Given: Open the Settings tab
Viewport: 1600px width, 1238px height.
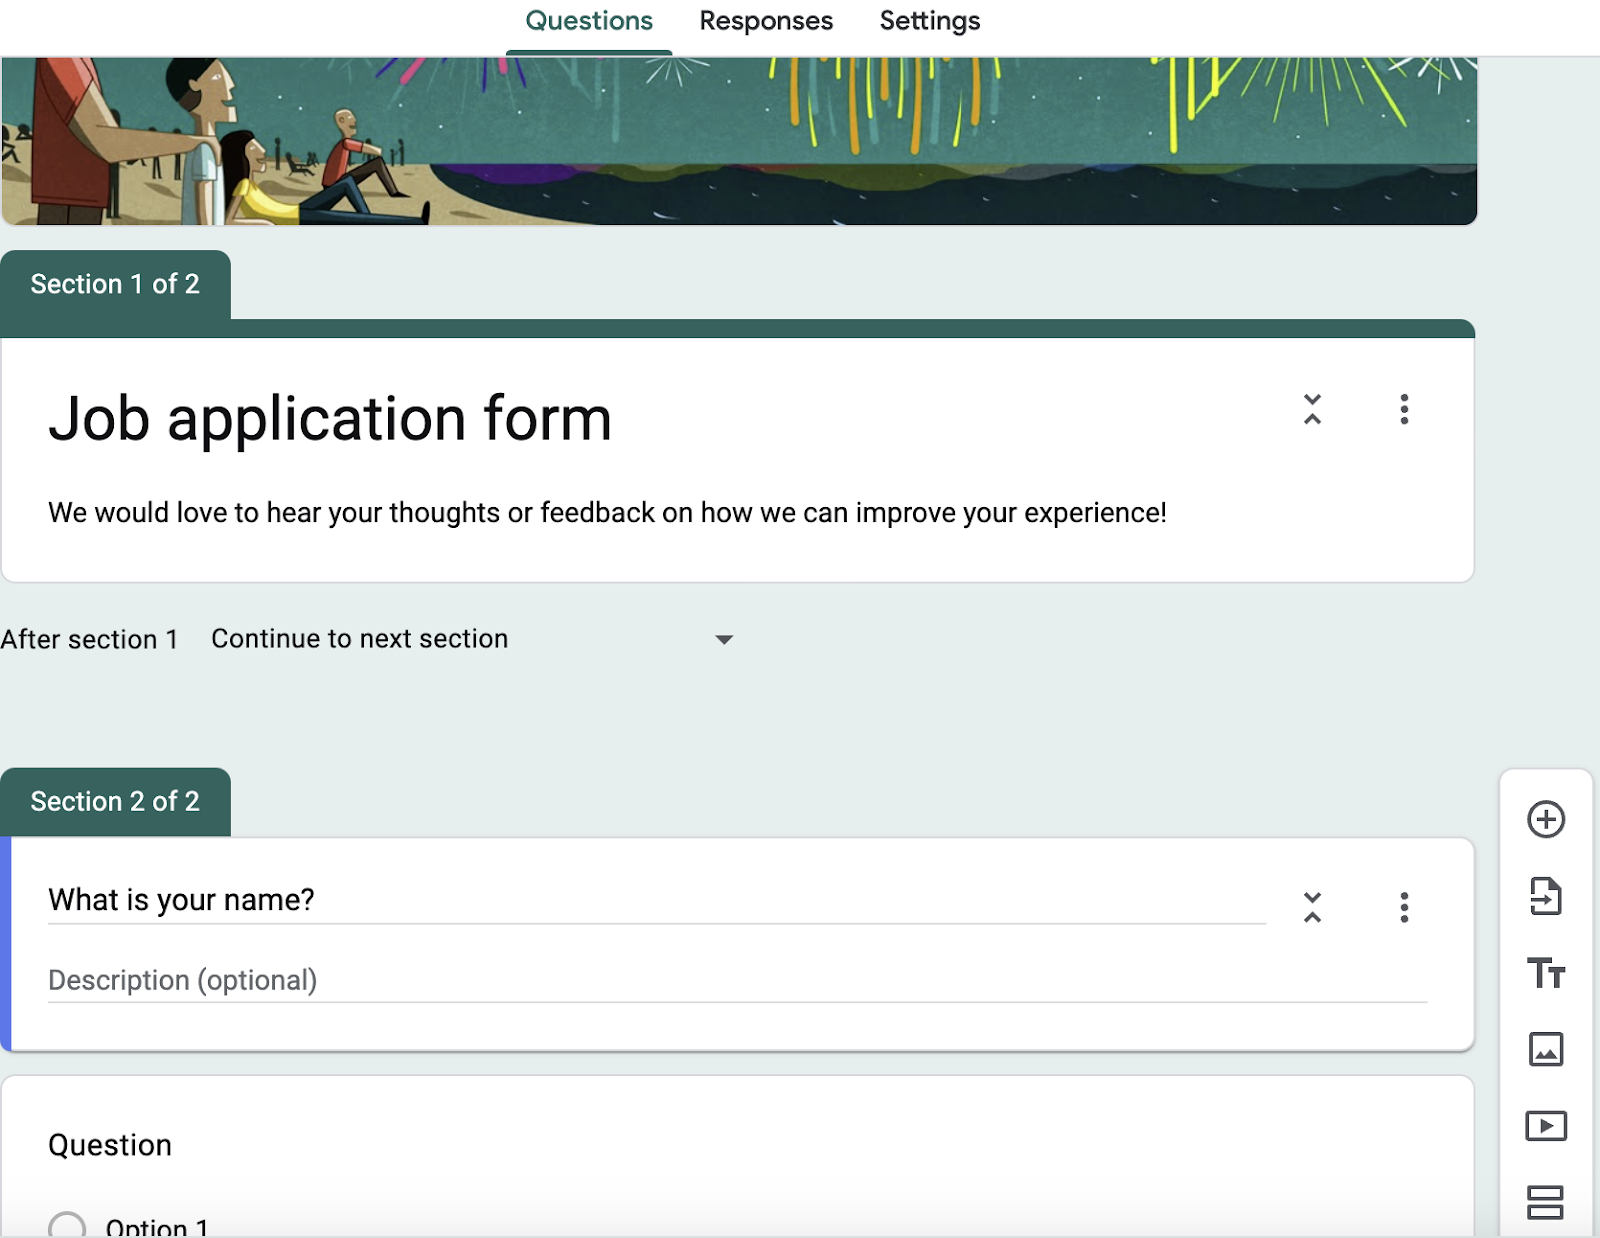Looking at the screenshot, I should tap(929, 20).
